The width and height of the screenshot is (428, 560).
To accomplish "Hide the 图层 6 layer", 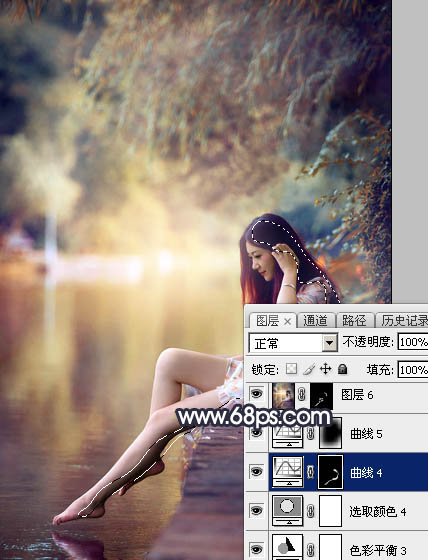I will 257,394.
